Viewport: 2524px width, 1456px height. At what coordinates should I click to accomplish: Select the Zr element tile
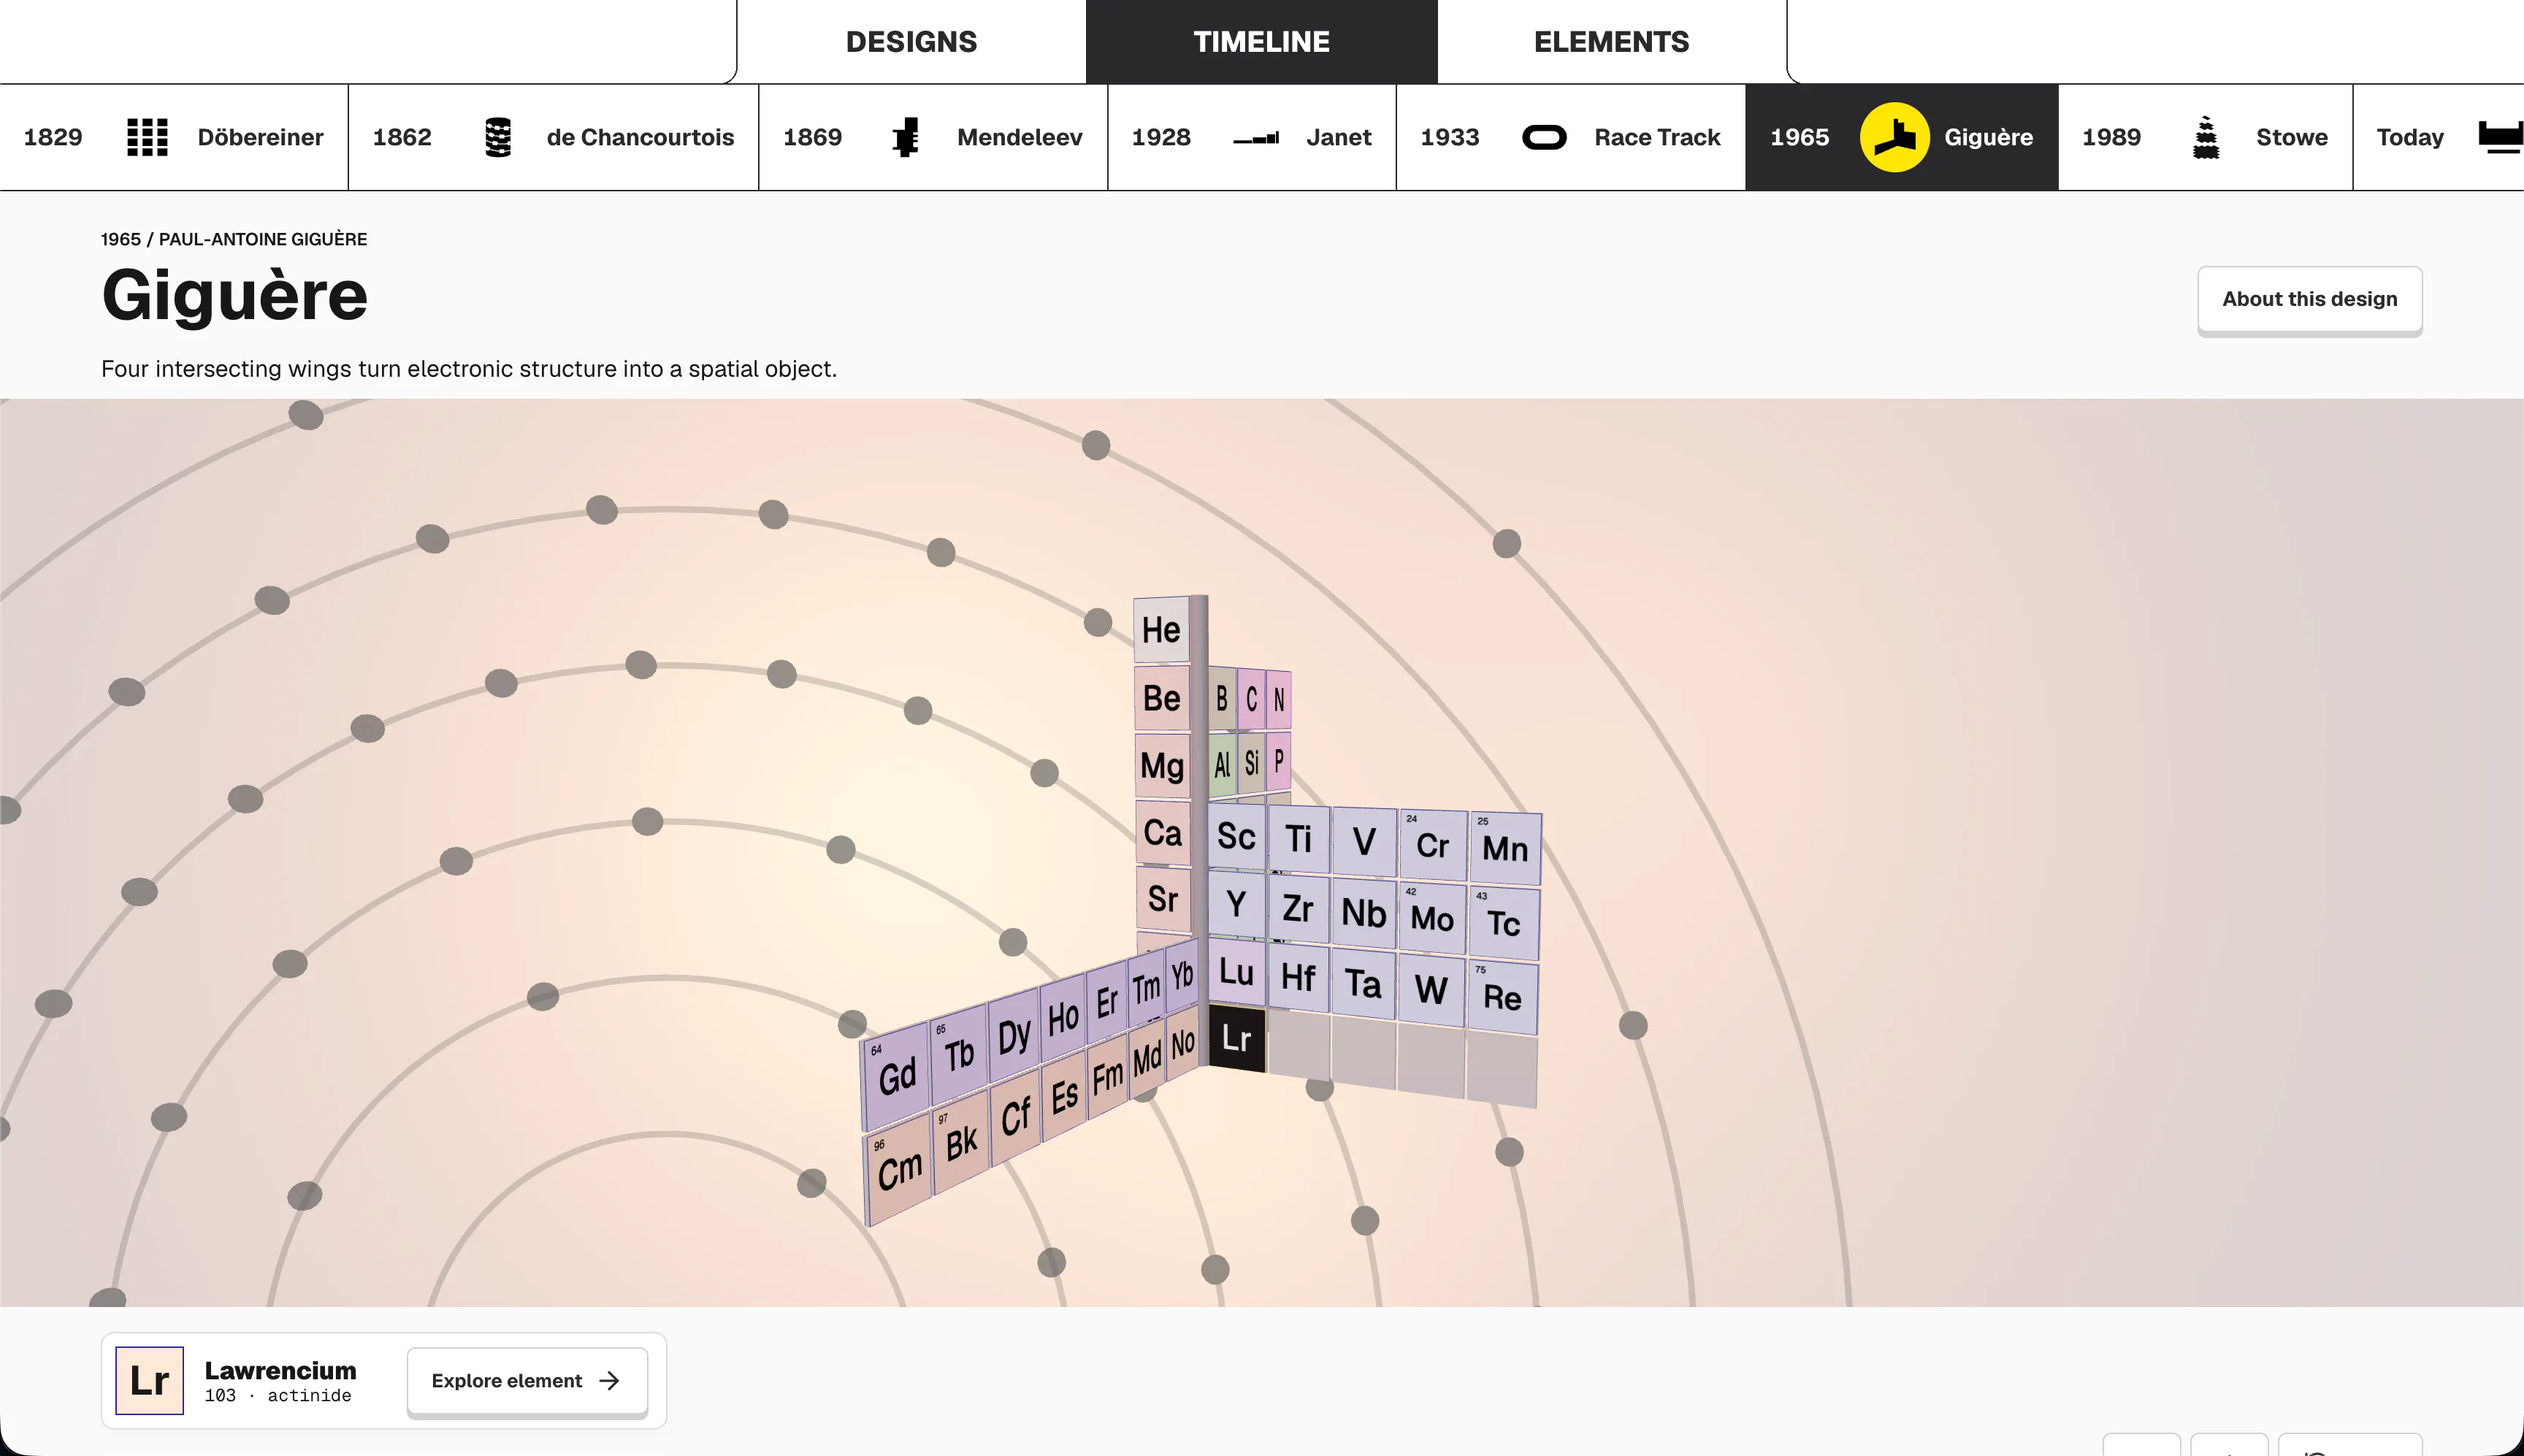1298,908
